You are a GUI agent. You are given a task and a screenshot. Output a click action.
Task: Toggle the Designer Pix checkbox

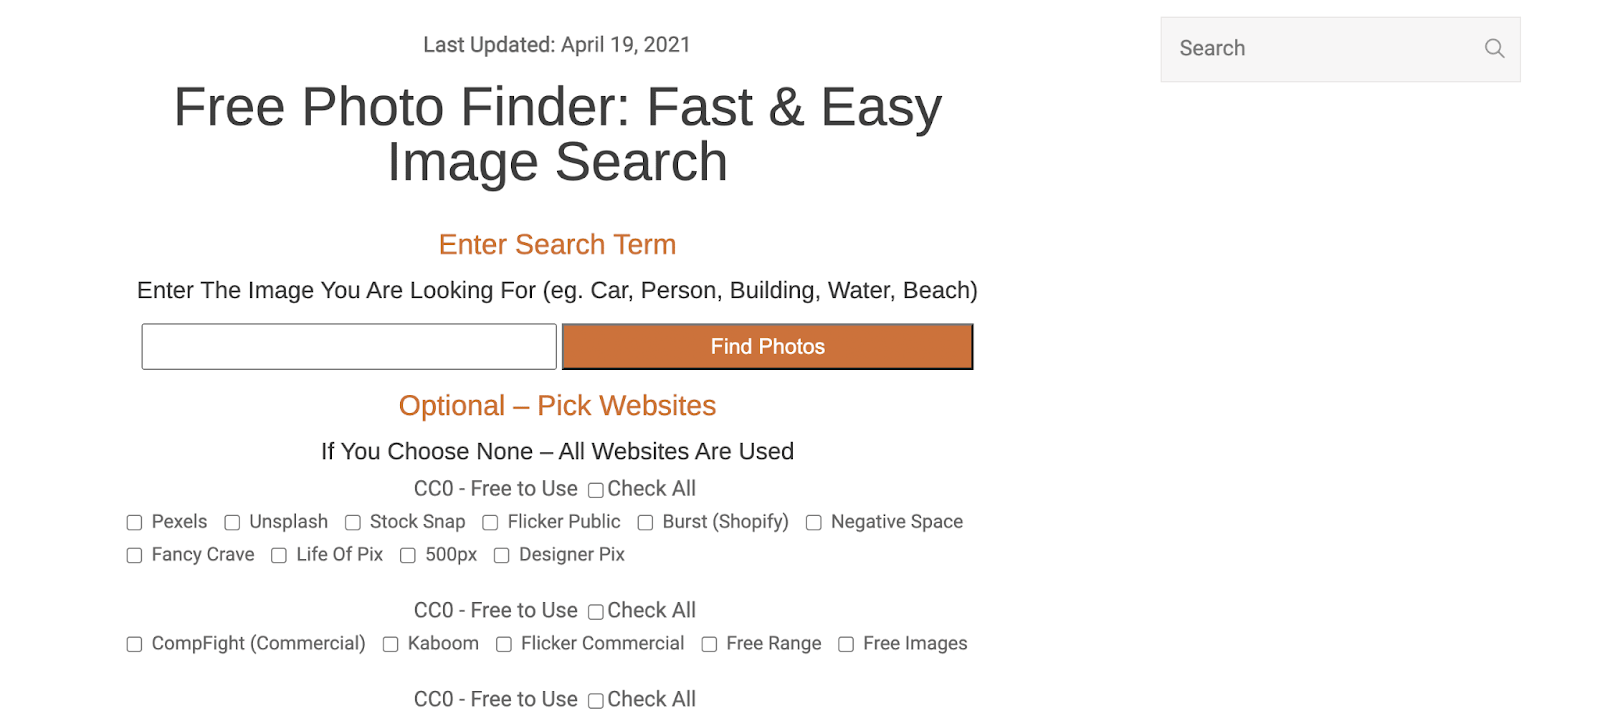(502, 556)
